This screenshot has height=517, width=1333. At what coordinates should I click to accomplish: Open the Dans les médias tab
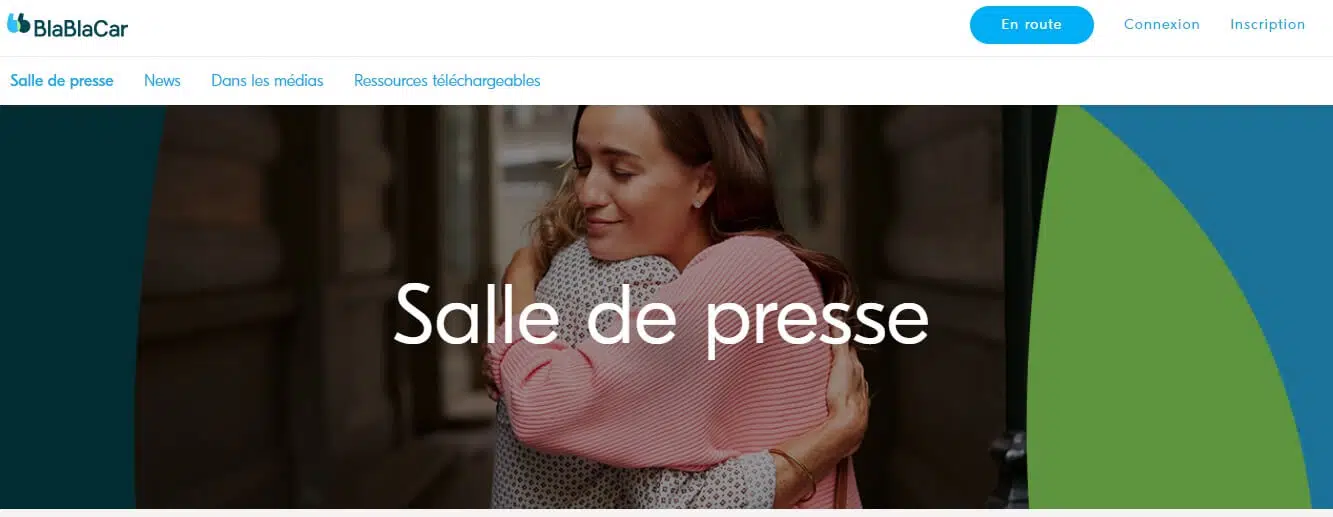click(267, 81)
